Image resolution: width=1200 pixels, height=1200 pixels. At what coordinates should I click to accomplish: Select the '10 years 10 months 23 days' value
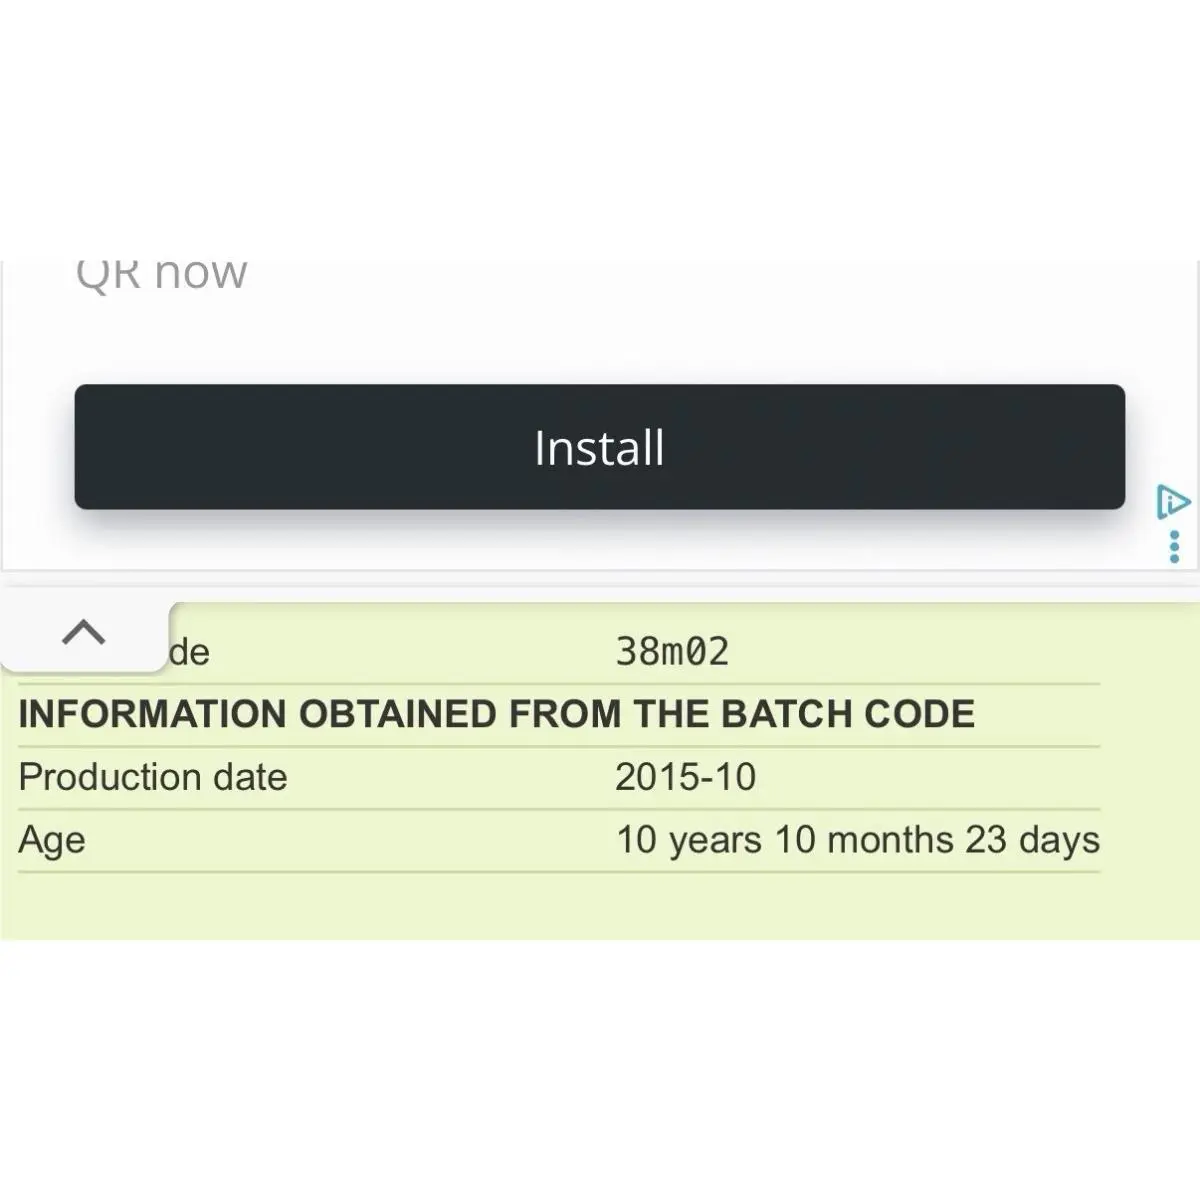858,840
